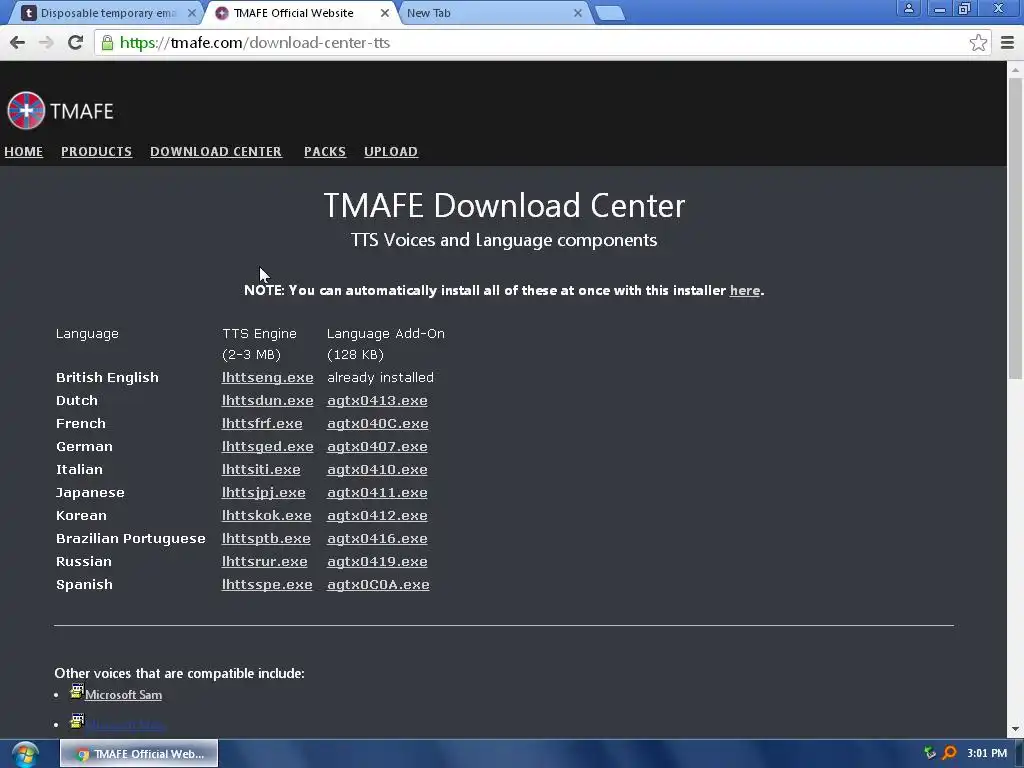Open the UPLOAD navigation item

click(391, 152)
